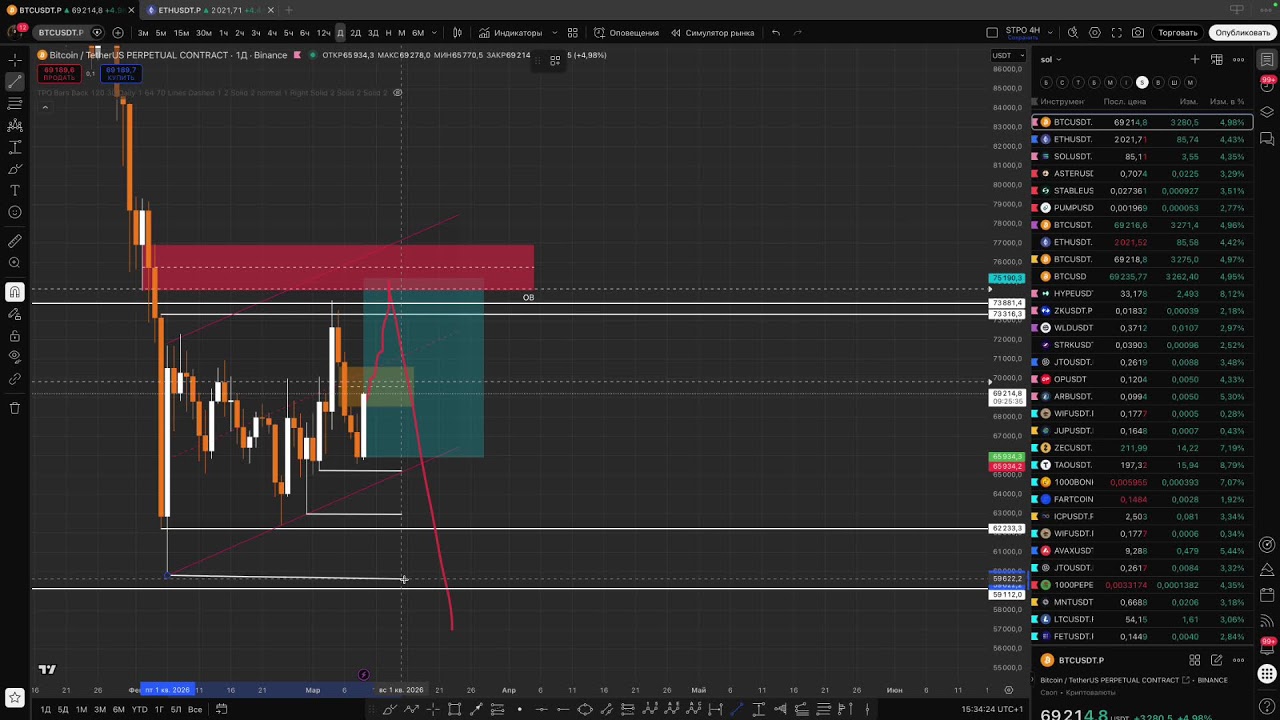Set date range to 1М
Image resolution: width=1280 pixels, height=720 pixels.
click(82, 710)
